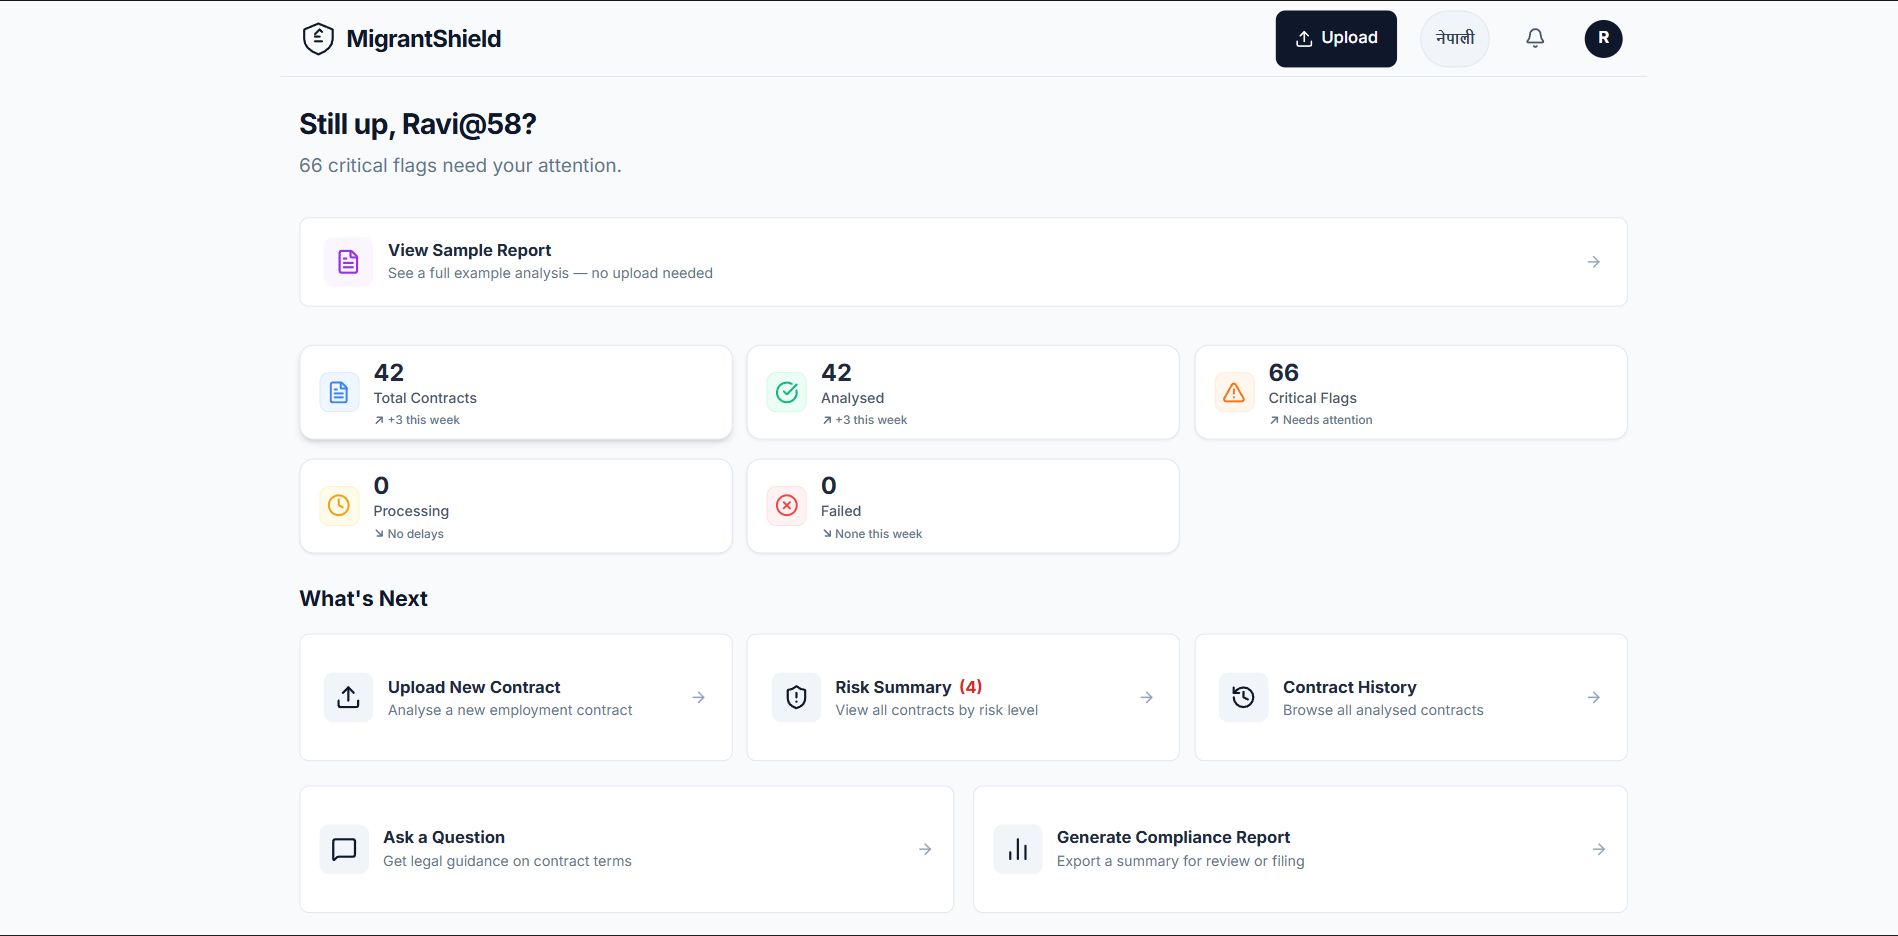Screen dimensions: 1898x936
Task: Click the Upload New Contract upload icon
Action: [348, 697]
